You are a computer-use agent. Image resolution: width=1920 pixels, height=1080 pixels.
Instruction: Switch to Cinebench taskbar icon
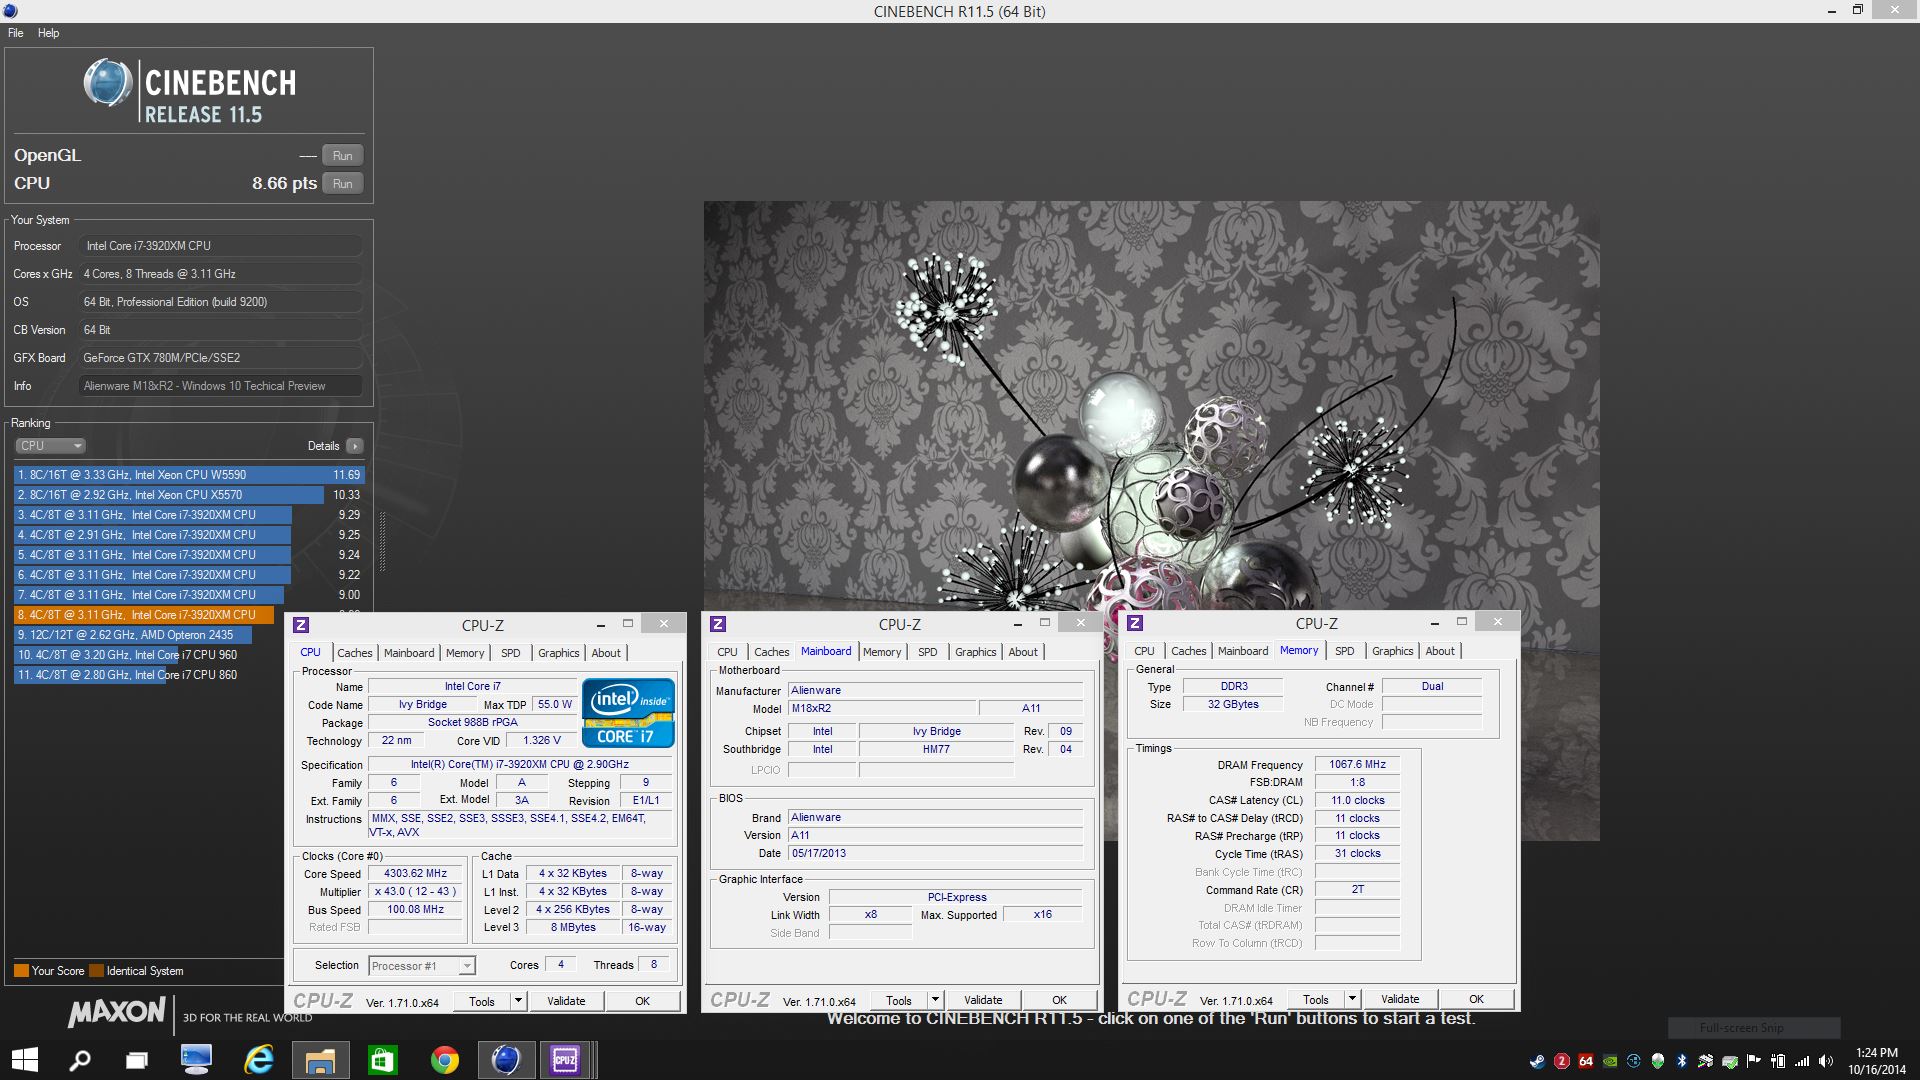(x=506, y=1060)
